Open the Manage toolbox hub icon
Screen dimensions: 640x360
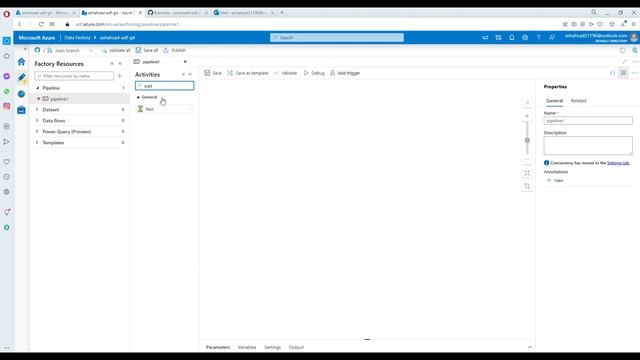[x=21, y=110]
